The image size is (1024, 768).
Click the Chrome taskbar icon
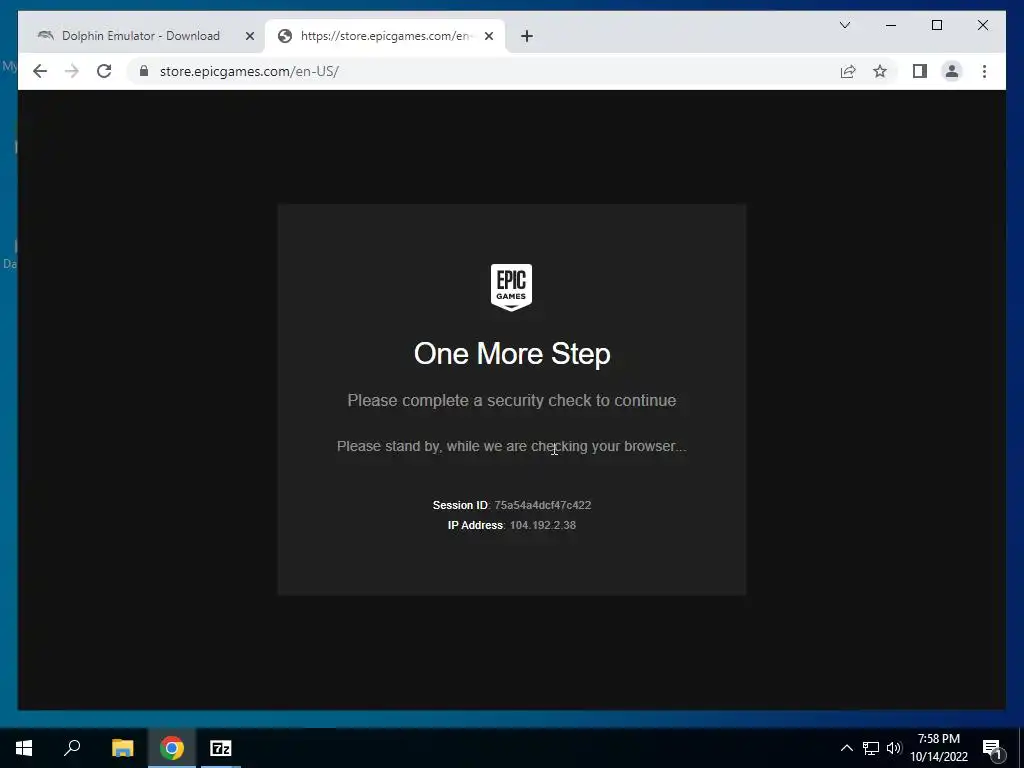click(x=172, y=748)
